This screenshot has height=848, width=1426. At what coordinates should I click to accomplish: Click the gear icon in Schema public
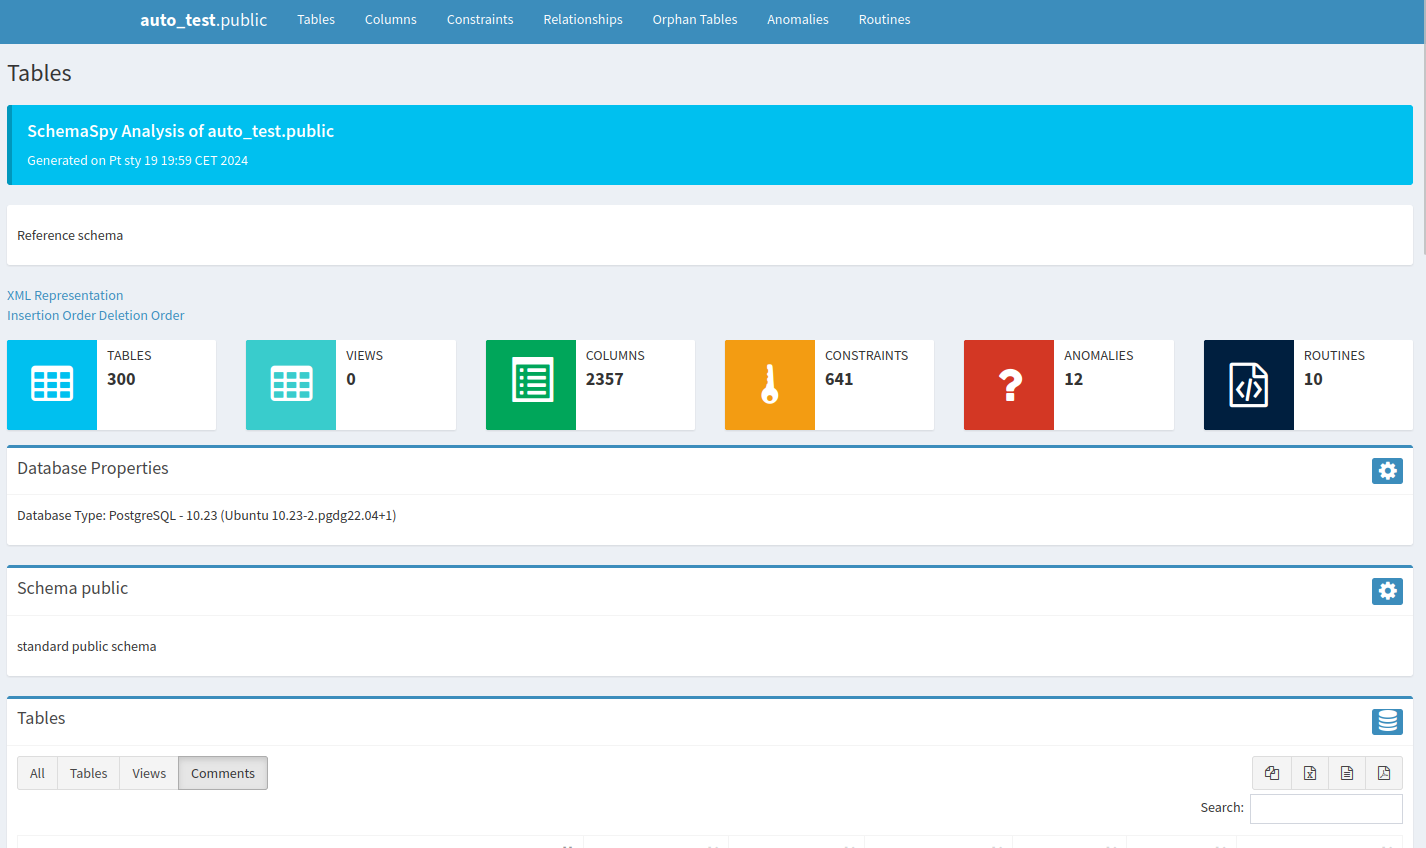pyautogui.click(x=1387, y=591)
